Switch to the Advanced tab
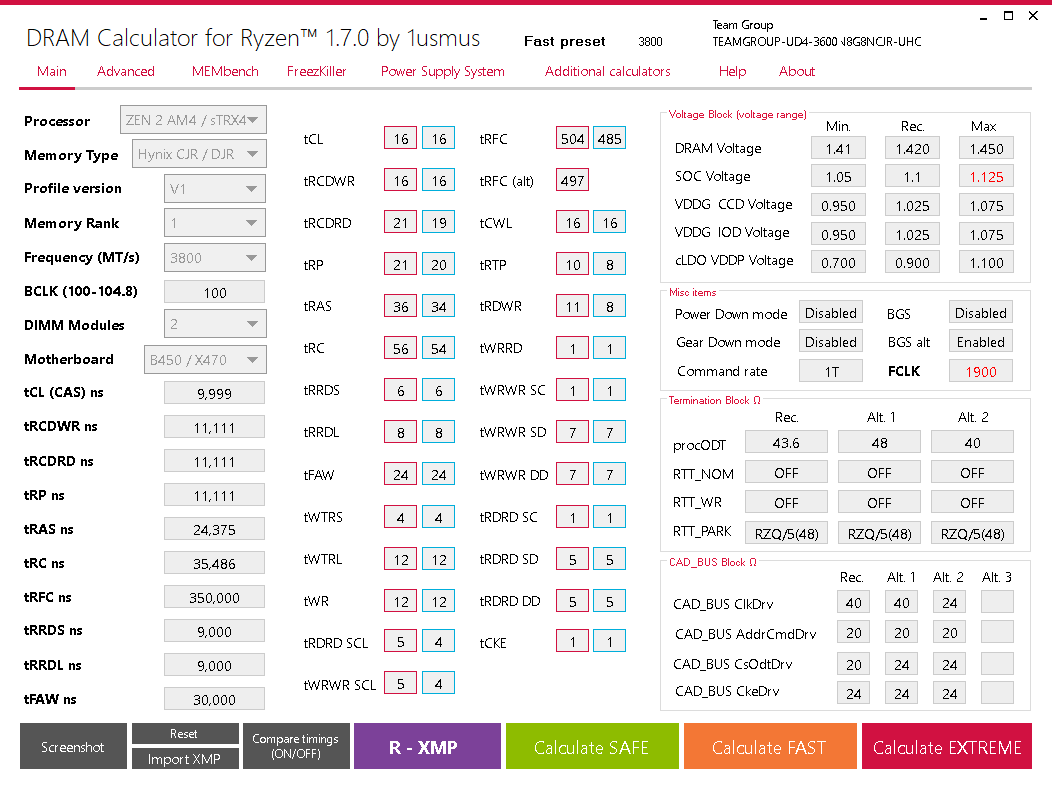 click(126, 71)
